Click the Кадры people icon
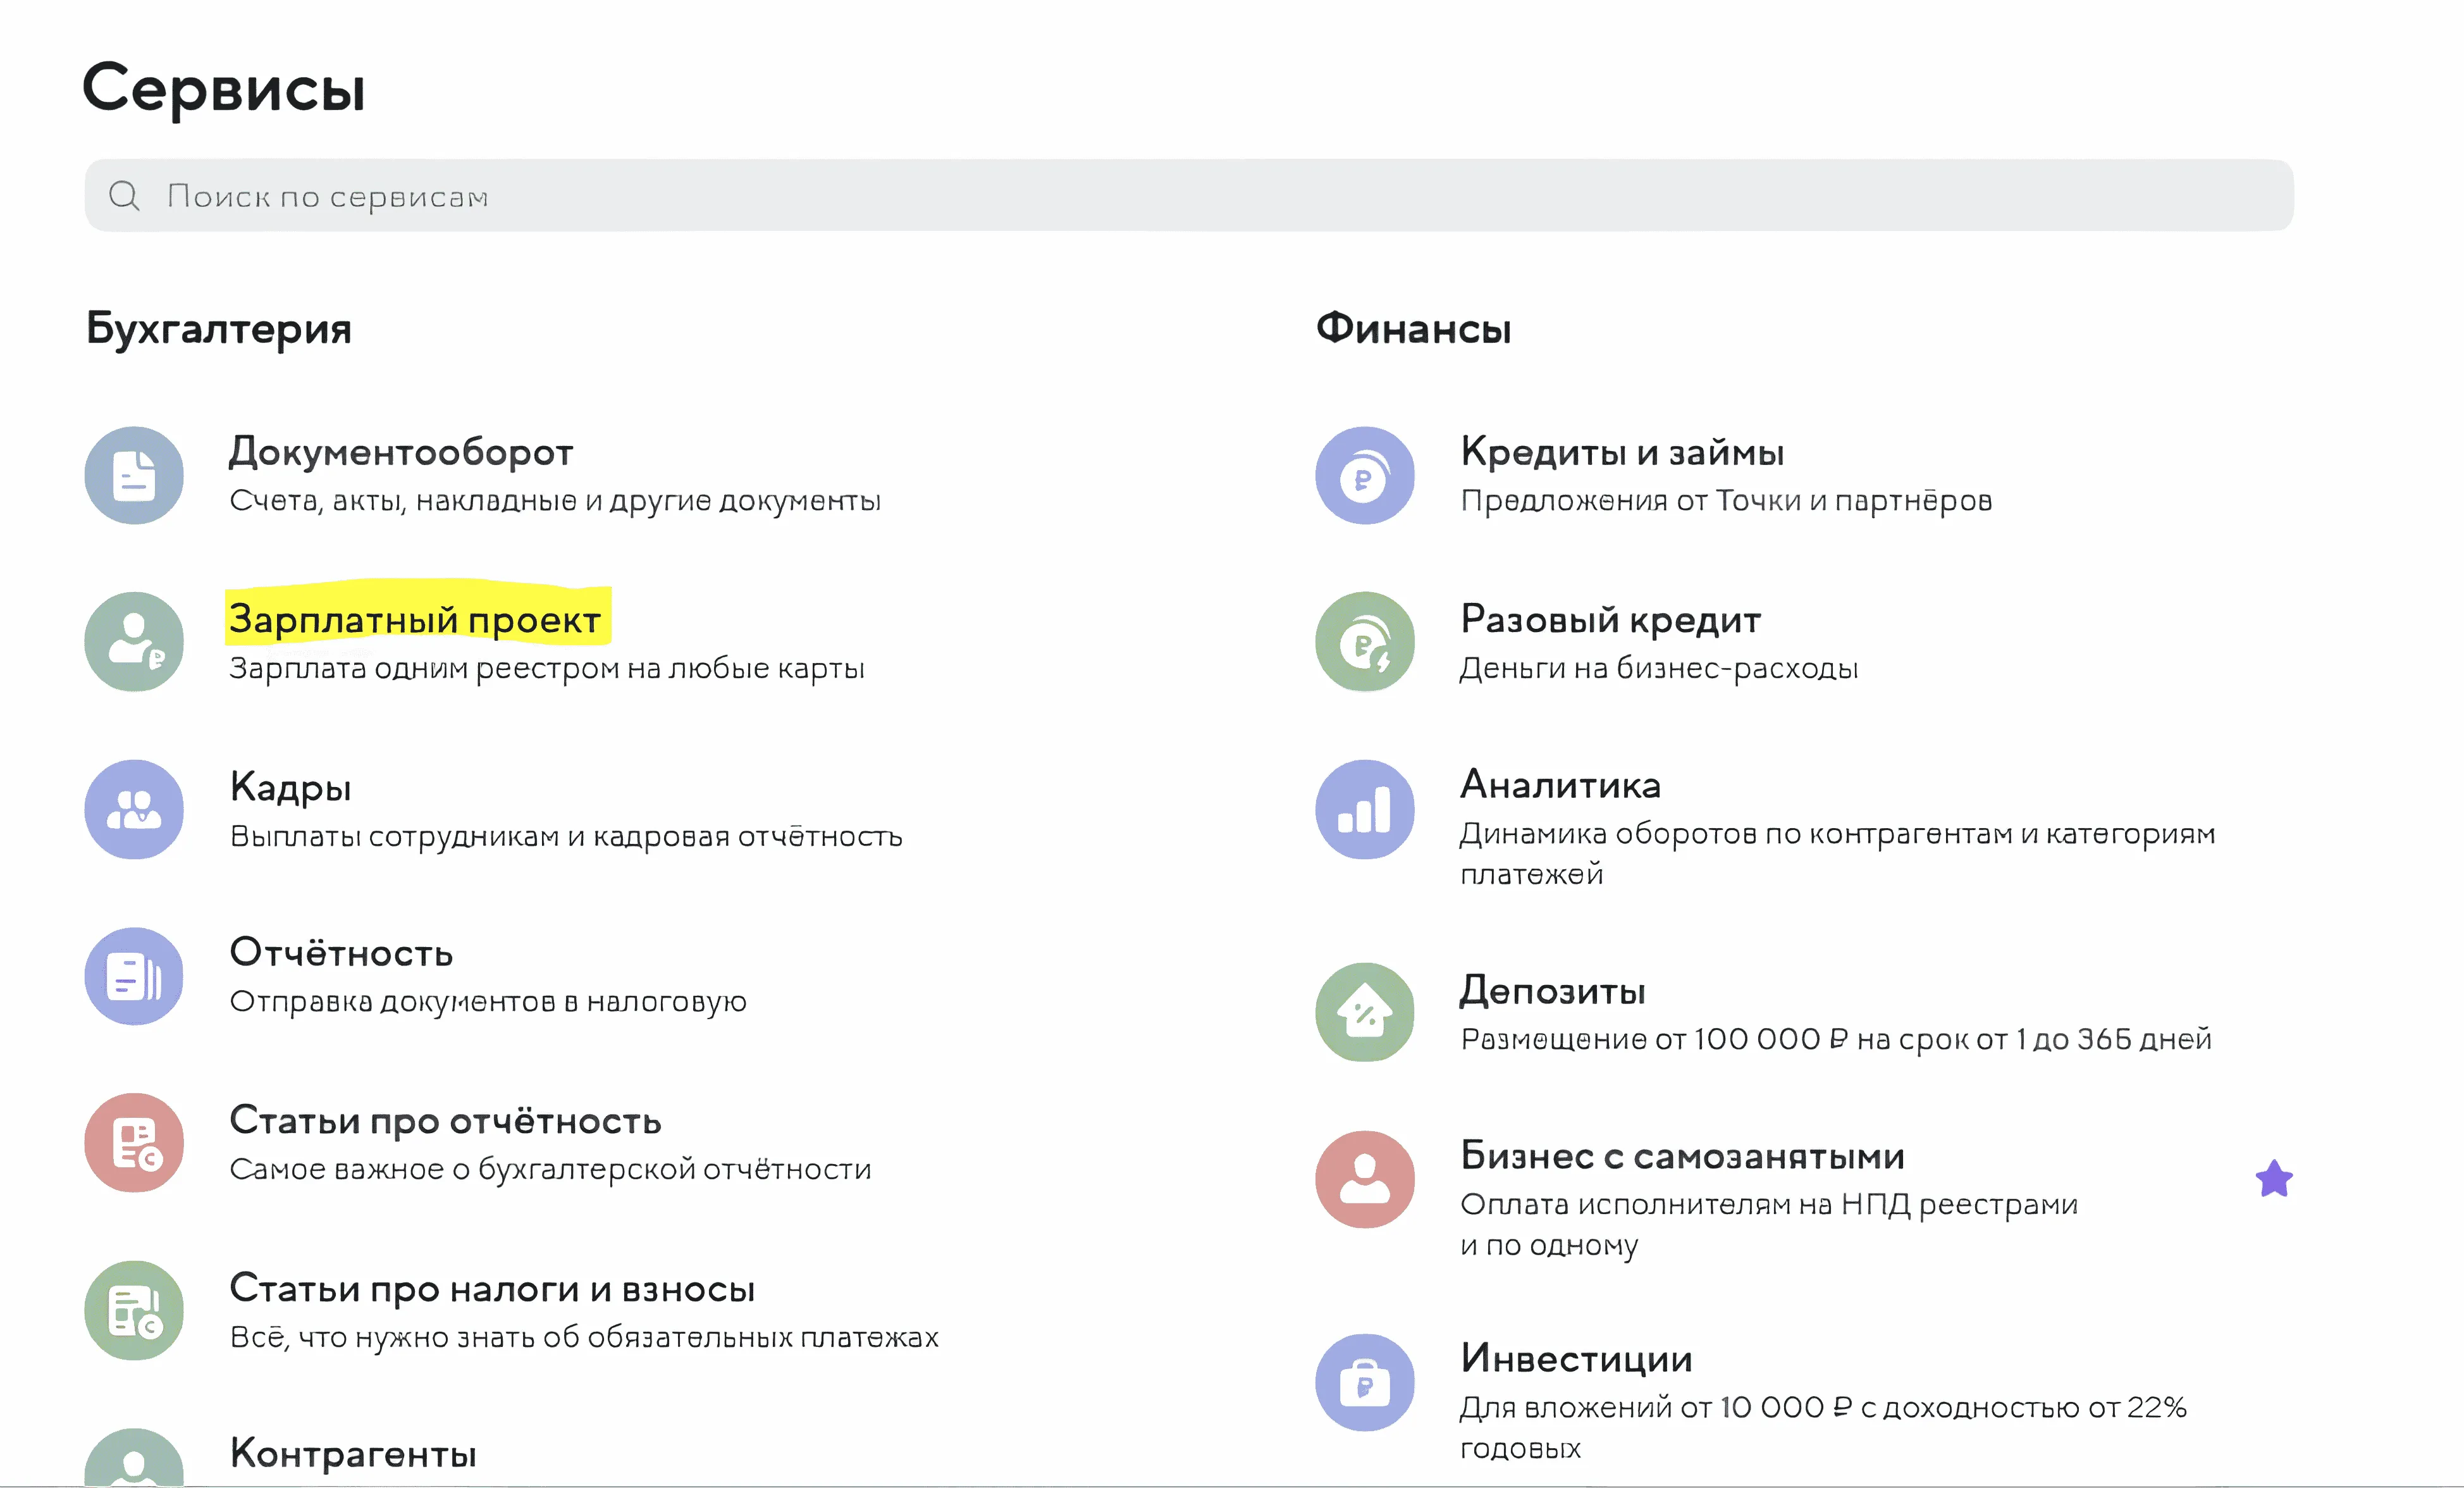The height and width of the screenshot is (1488, 2464). 134,809
